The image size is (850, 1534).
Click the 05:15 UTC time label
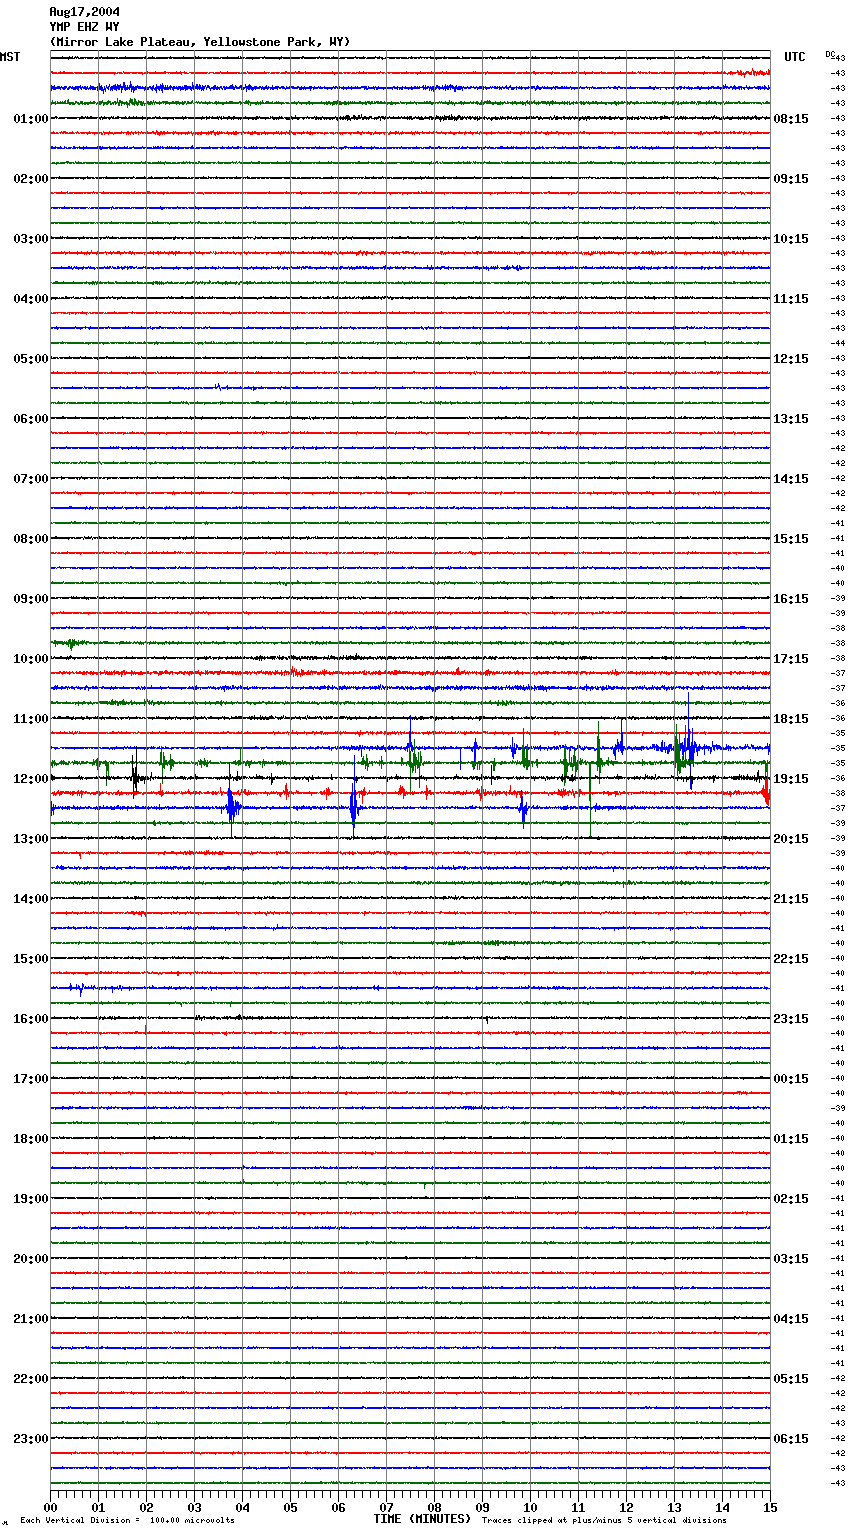(791, 1379)
